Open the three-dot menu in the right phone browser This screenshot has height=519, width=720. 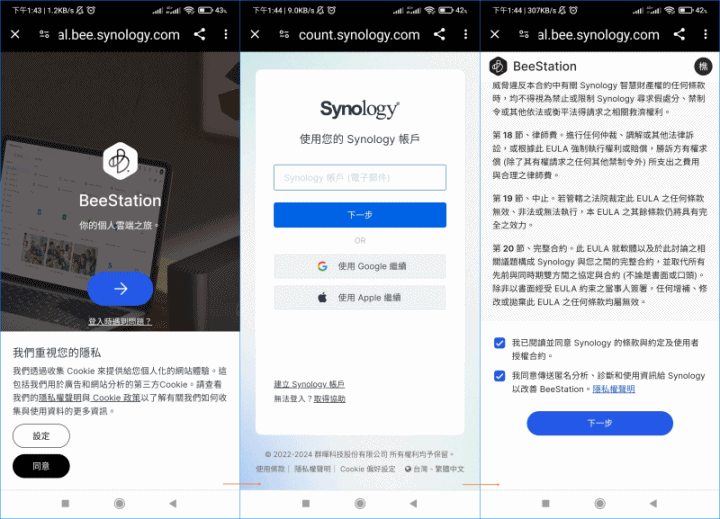706,34
